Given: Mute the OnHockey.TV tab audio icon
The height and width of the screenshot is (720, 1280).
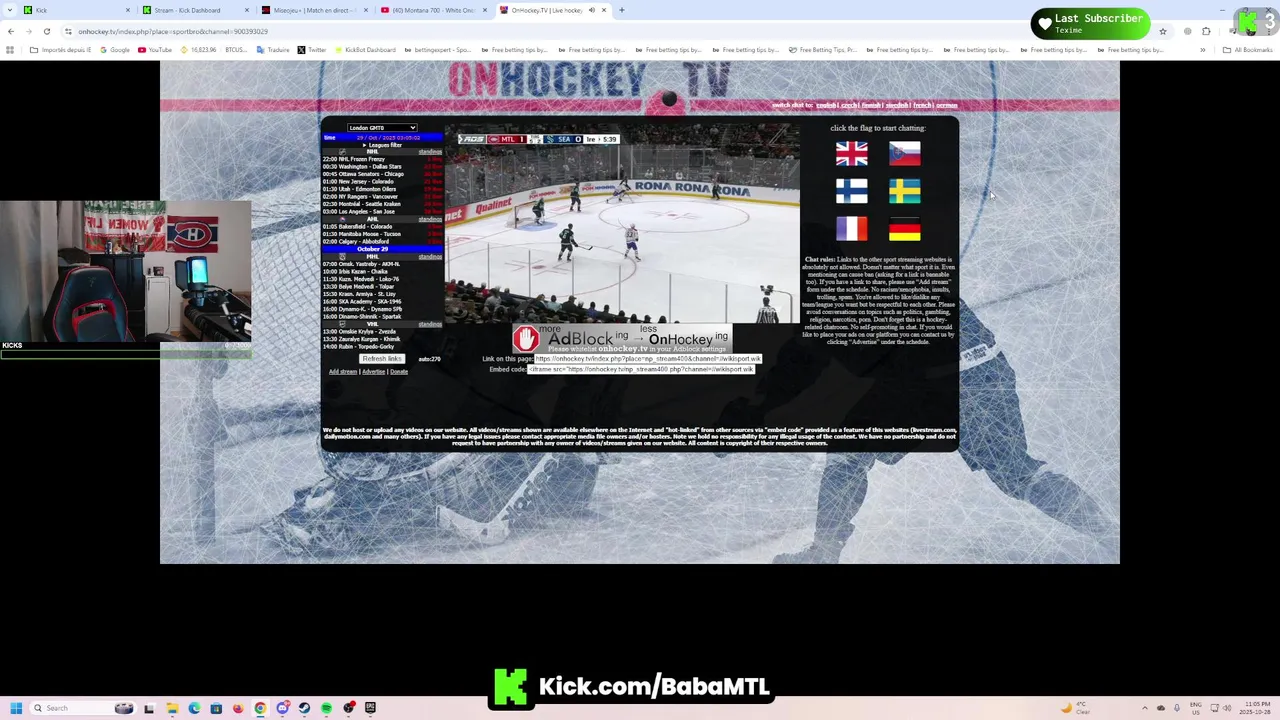Looking at the screenshot, I should pyautogui.click(x=591, y=10).
